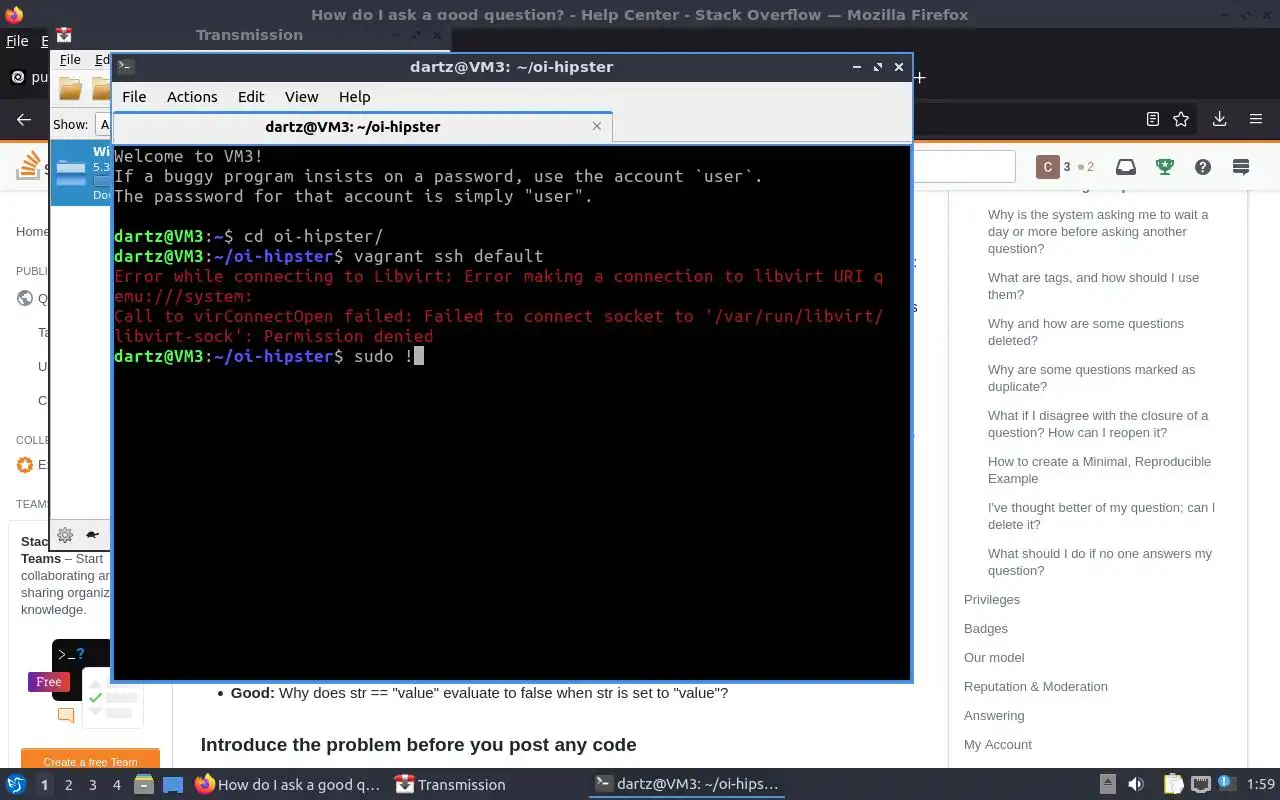Toggle Firefox reader view icon
This screenshot has height=800, width=1280.
[x=1153, y=119]
